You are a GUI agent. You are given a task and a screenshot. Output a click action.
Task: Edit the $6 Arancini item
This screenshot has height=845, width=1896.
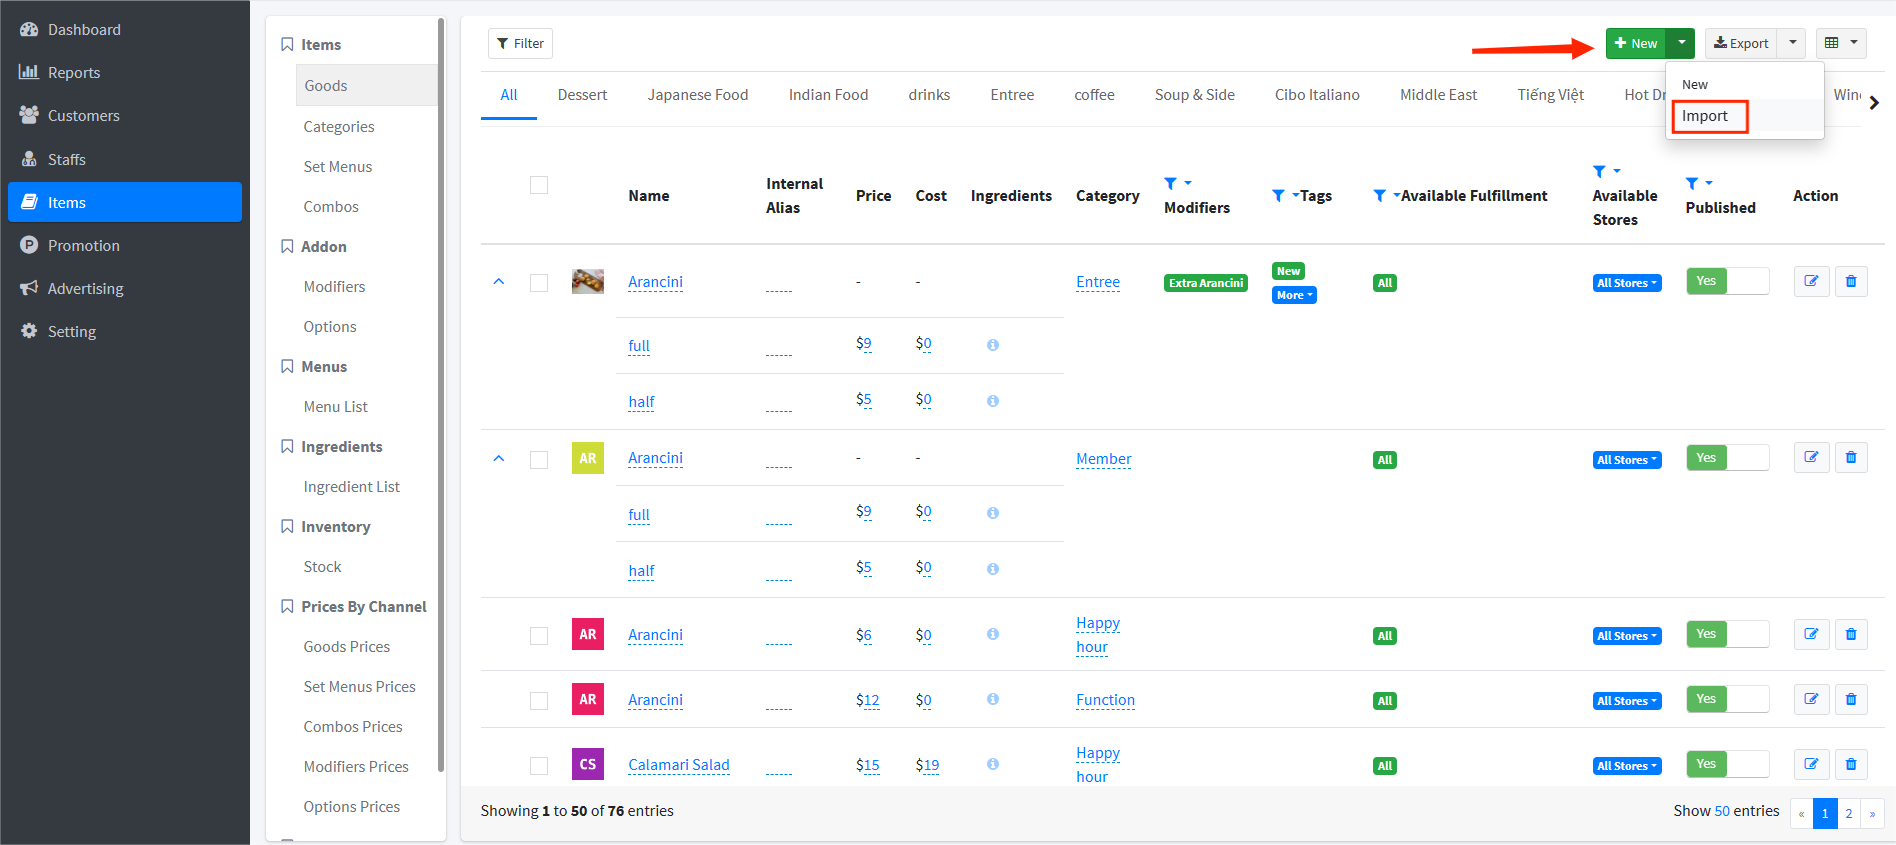(x=1811, y=634)
